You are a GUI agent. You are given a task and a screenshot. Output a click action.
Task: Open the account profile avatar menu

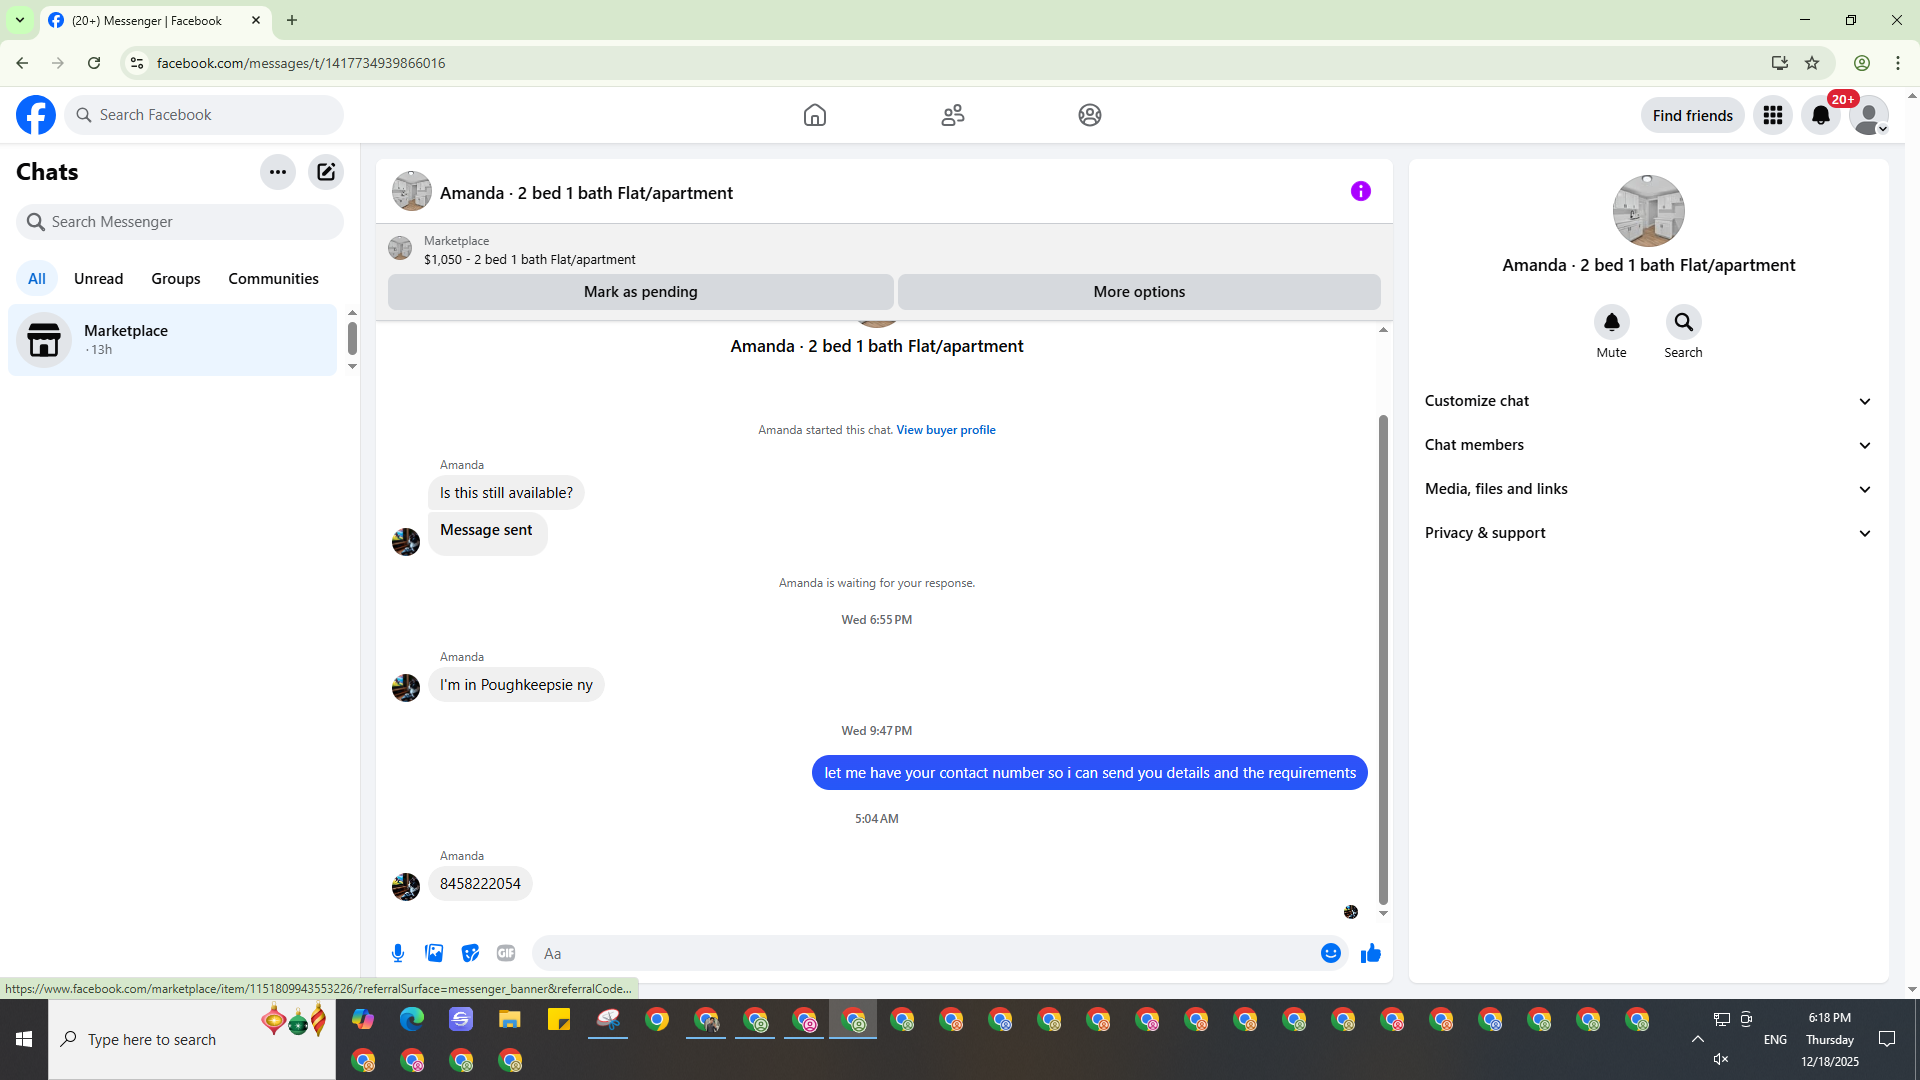pyautogui.click(x=1869, y=115)
